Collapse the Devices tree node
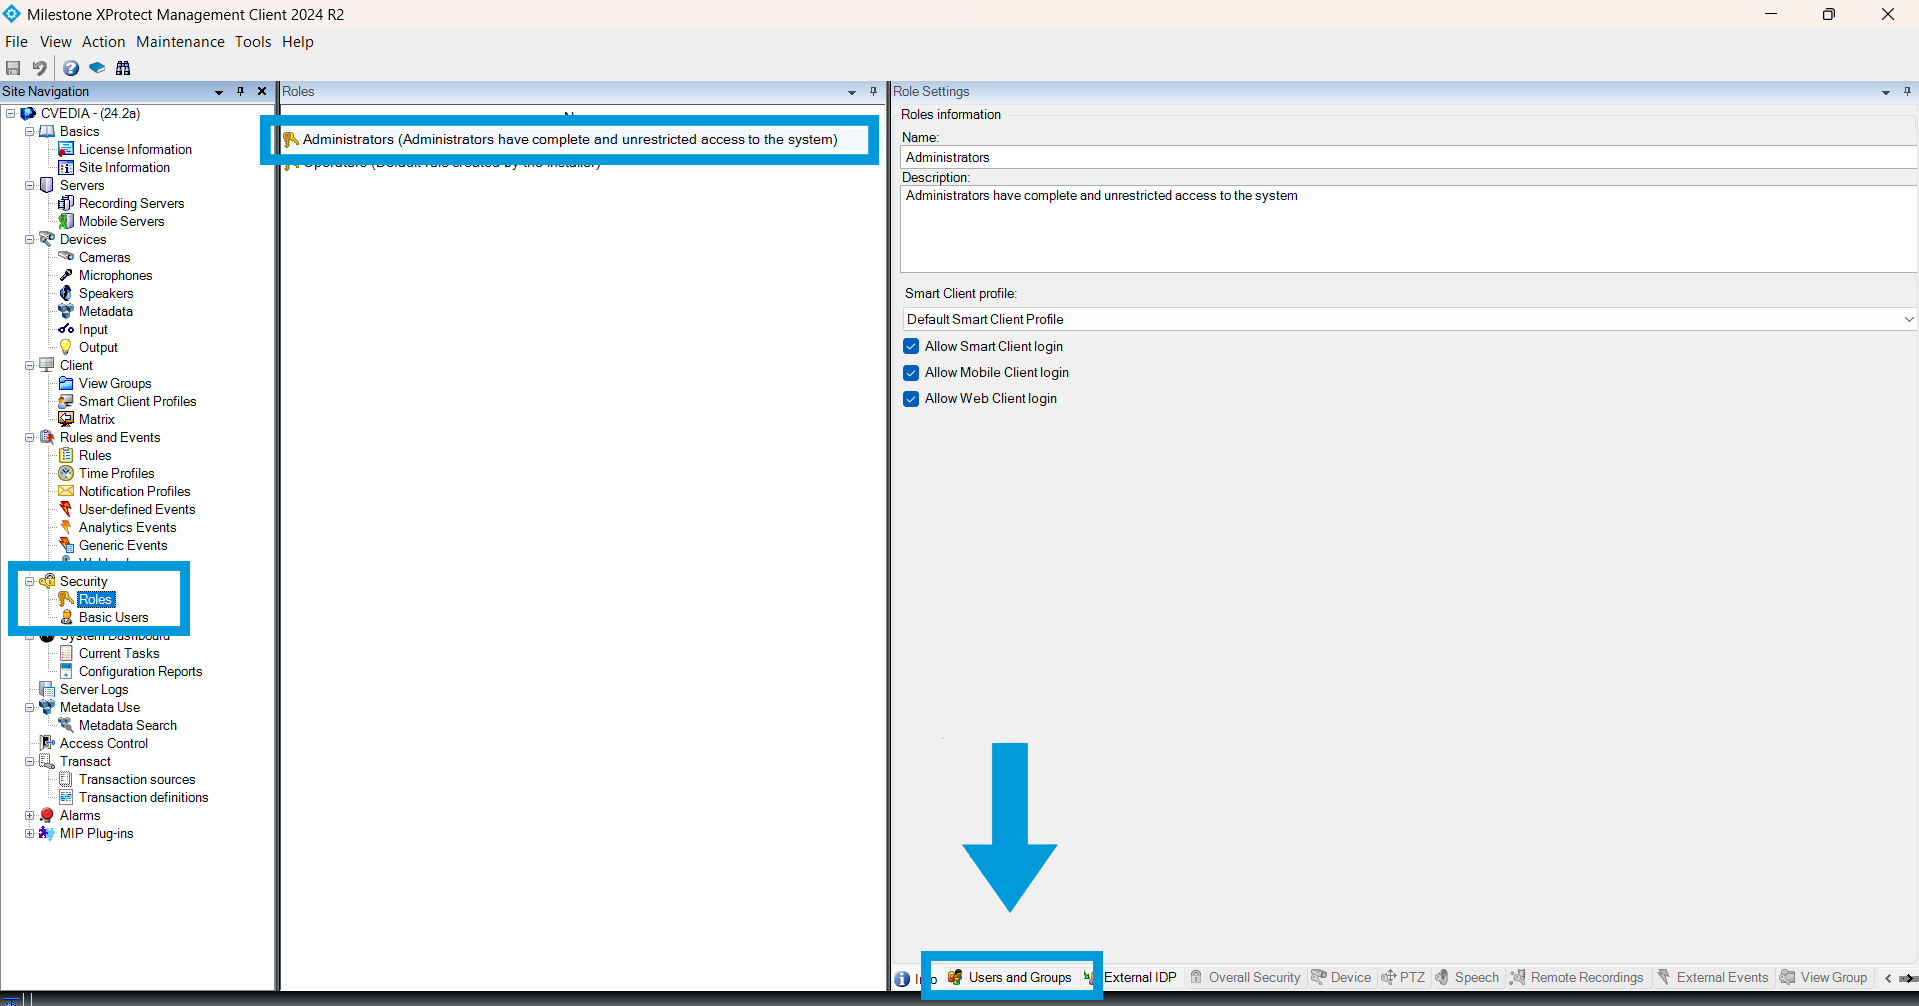Image resolution: width=1919 pixels, height=1006 pixels. [x=29, y=239]
